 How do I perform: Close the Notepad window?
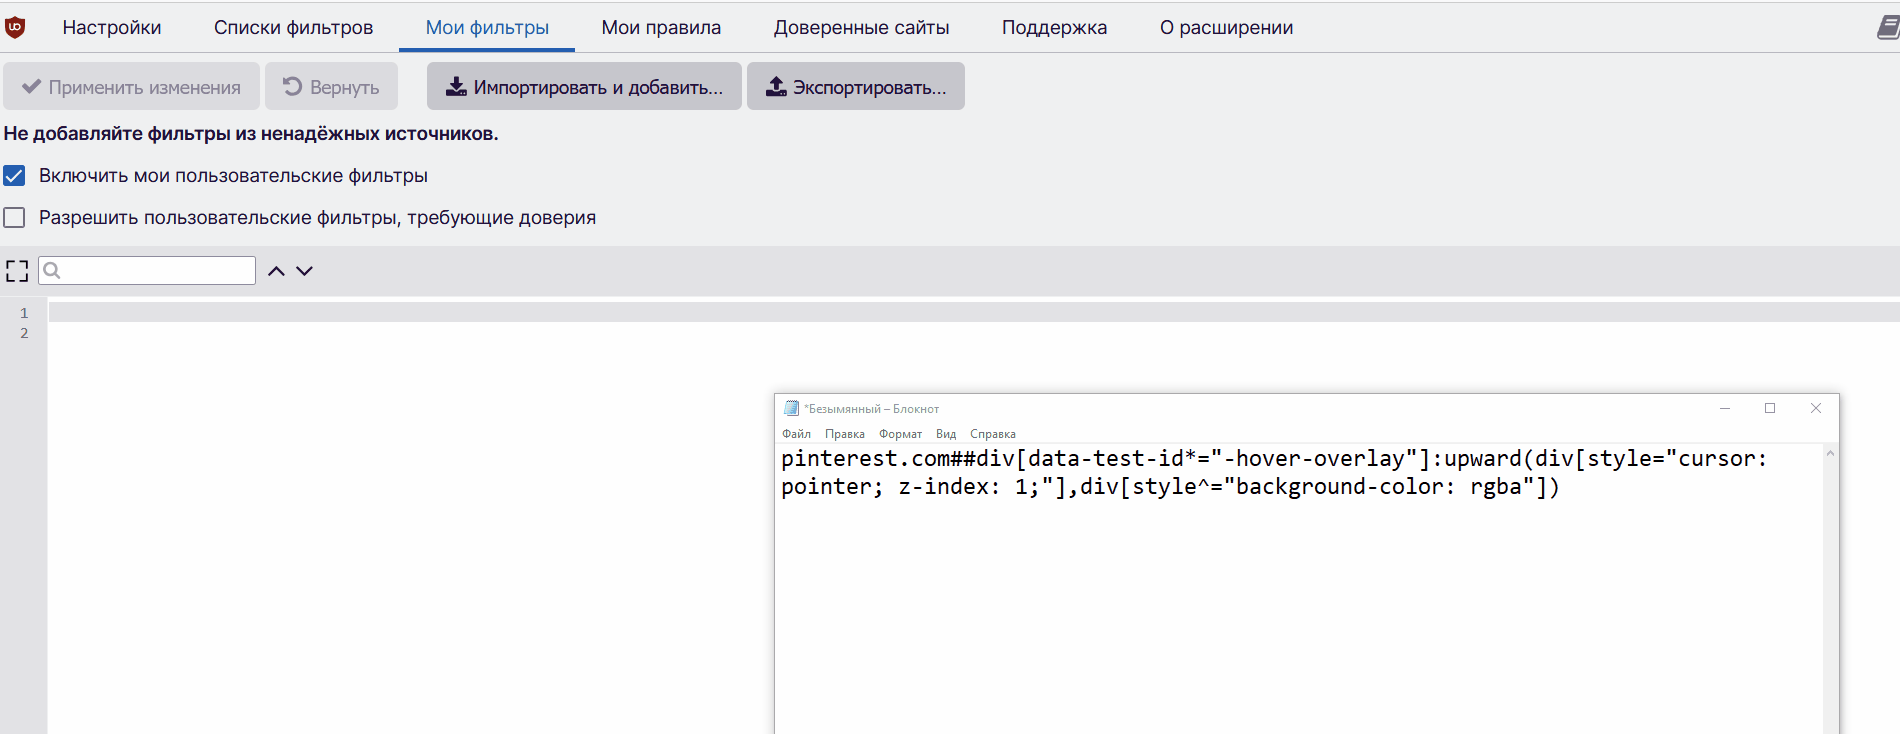1816,408
